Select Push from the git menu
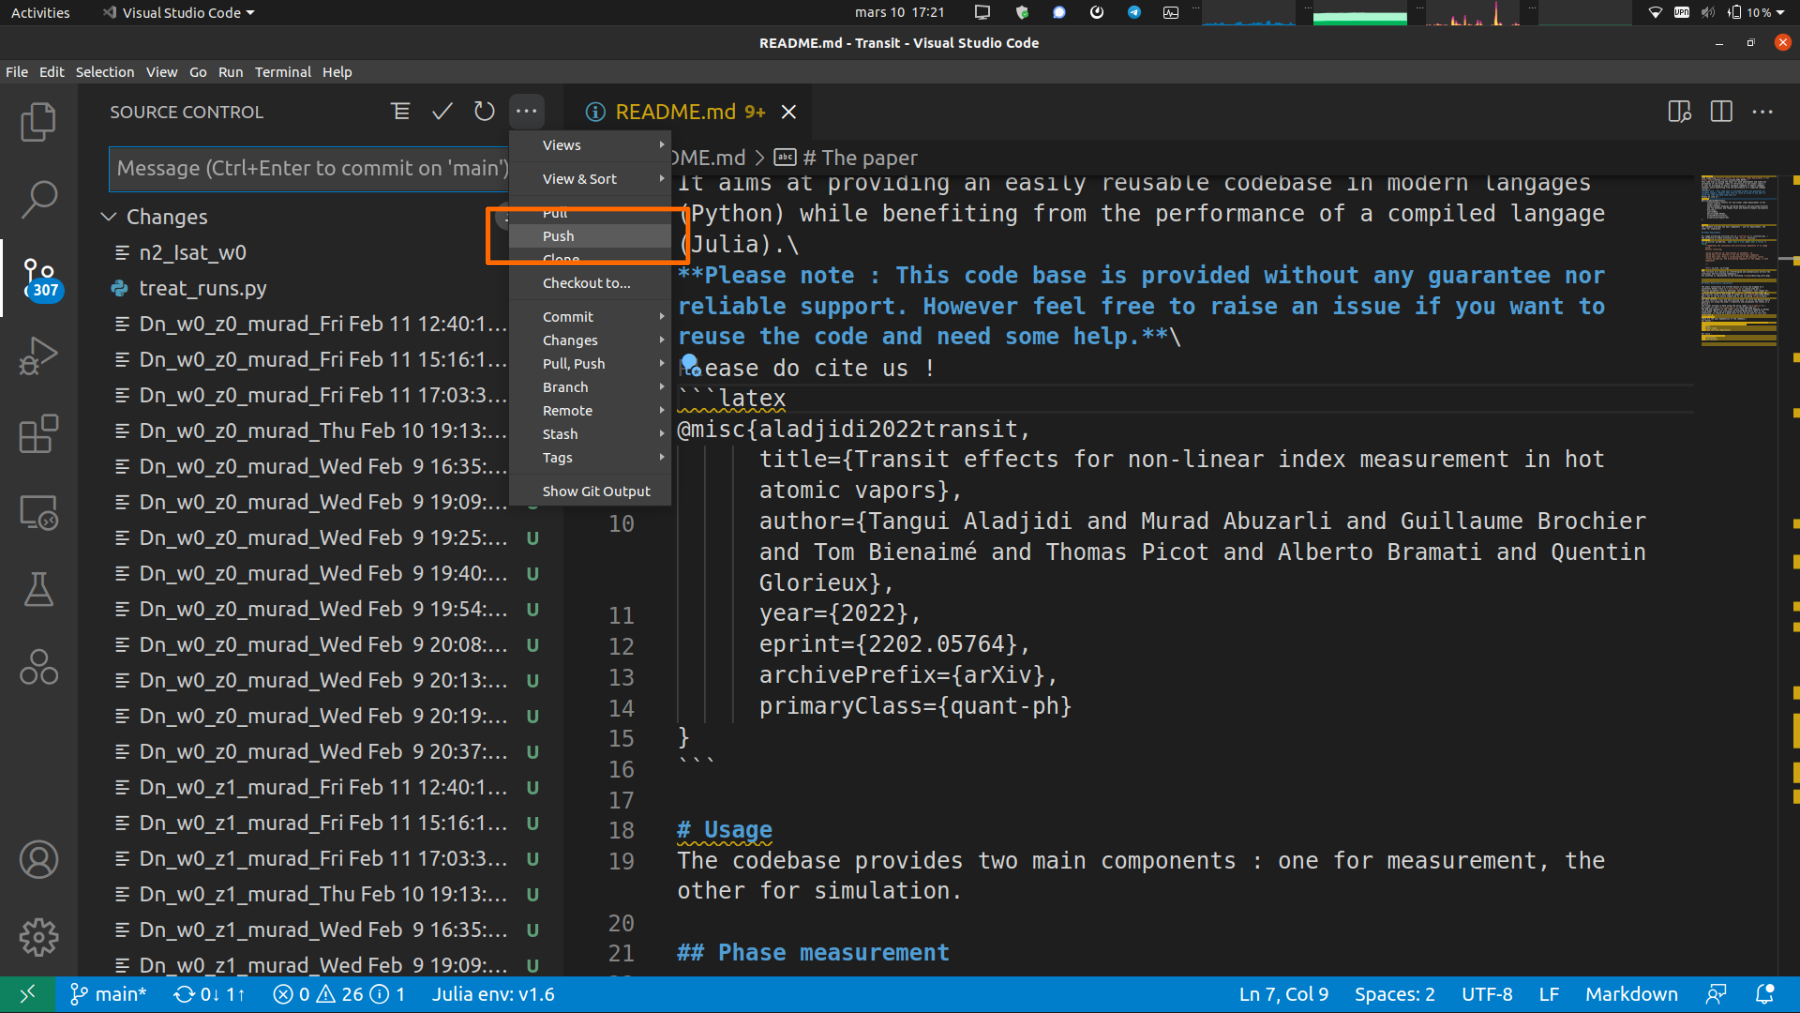 pos(590,236)
